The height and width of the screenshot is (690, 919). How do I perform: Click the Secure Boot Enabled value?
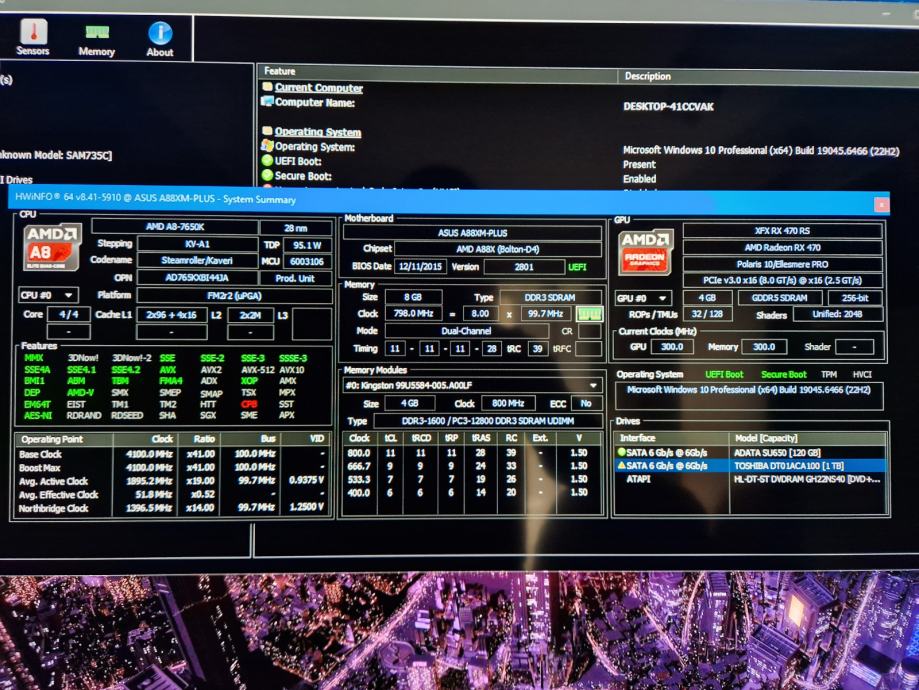pos(639,179)
